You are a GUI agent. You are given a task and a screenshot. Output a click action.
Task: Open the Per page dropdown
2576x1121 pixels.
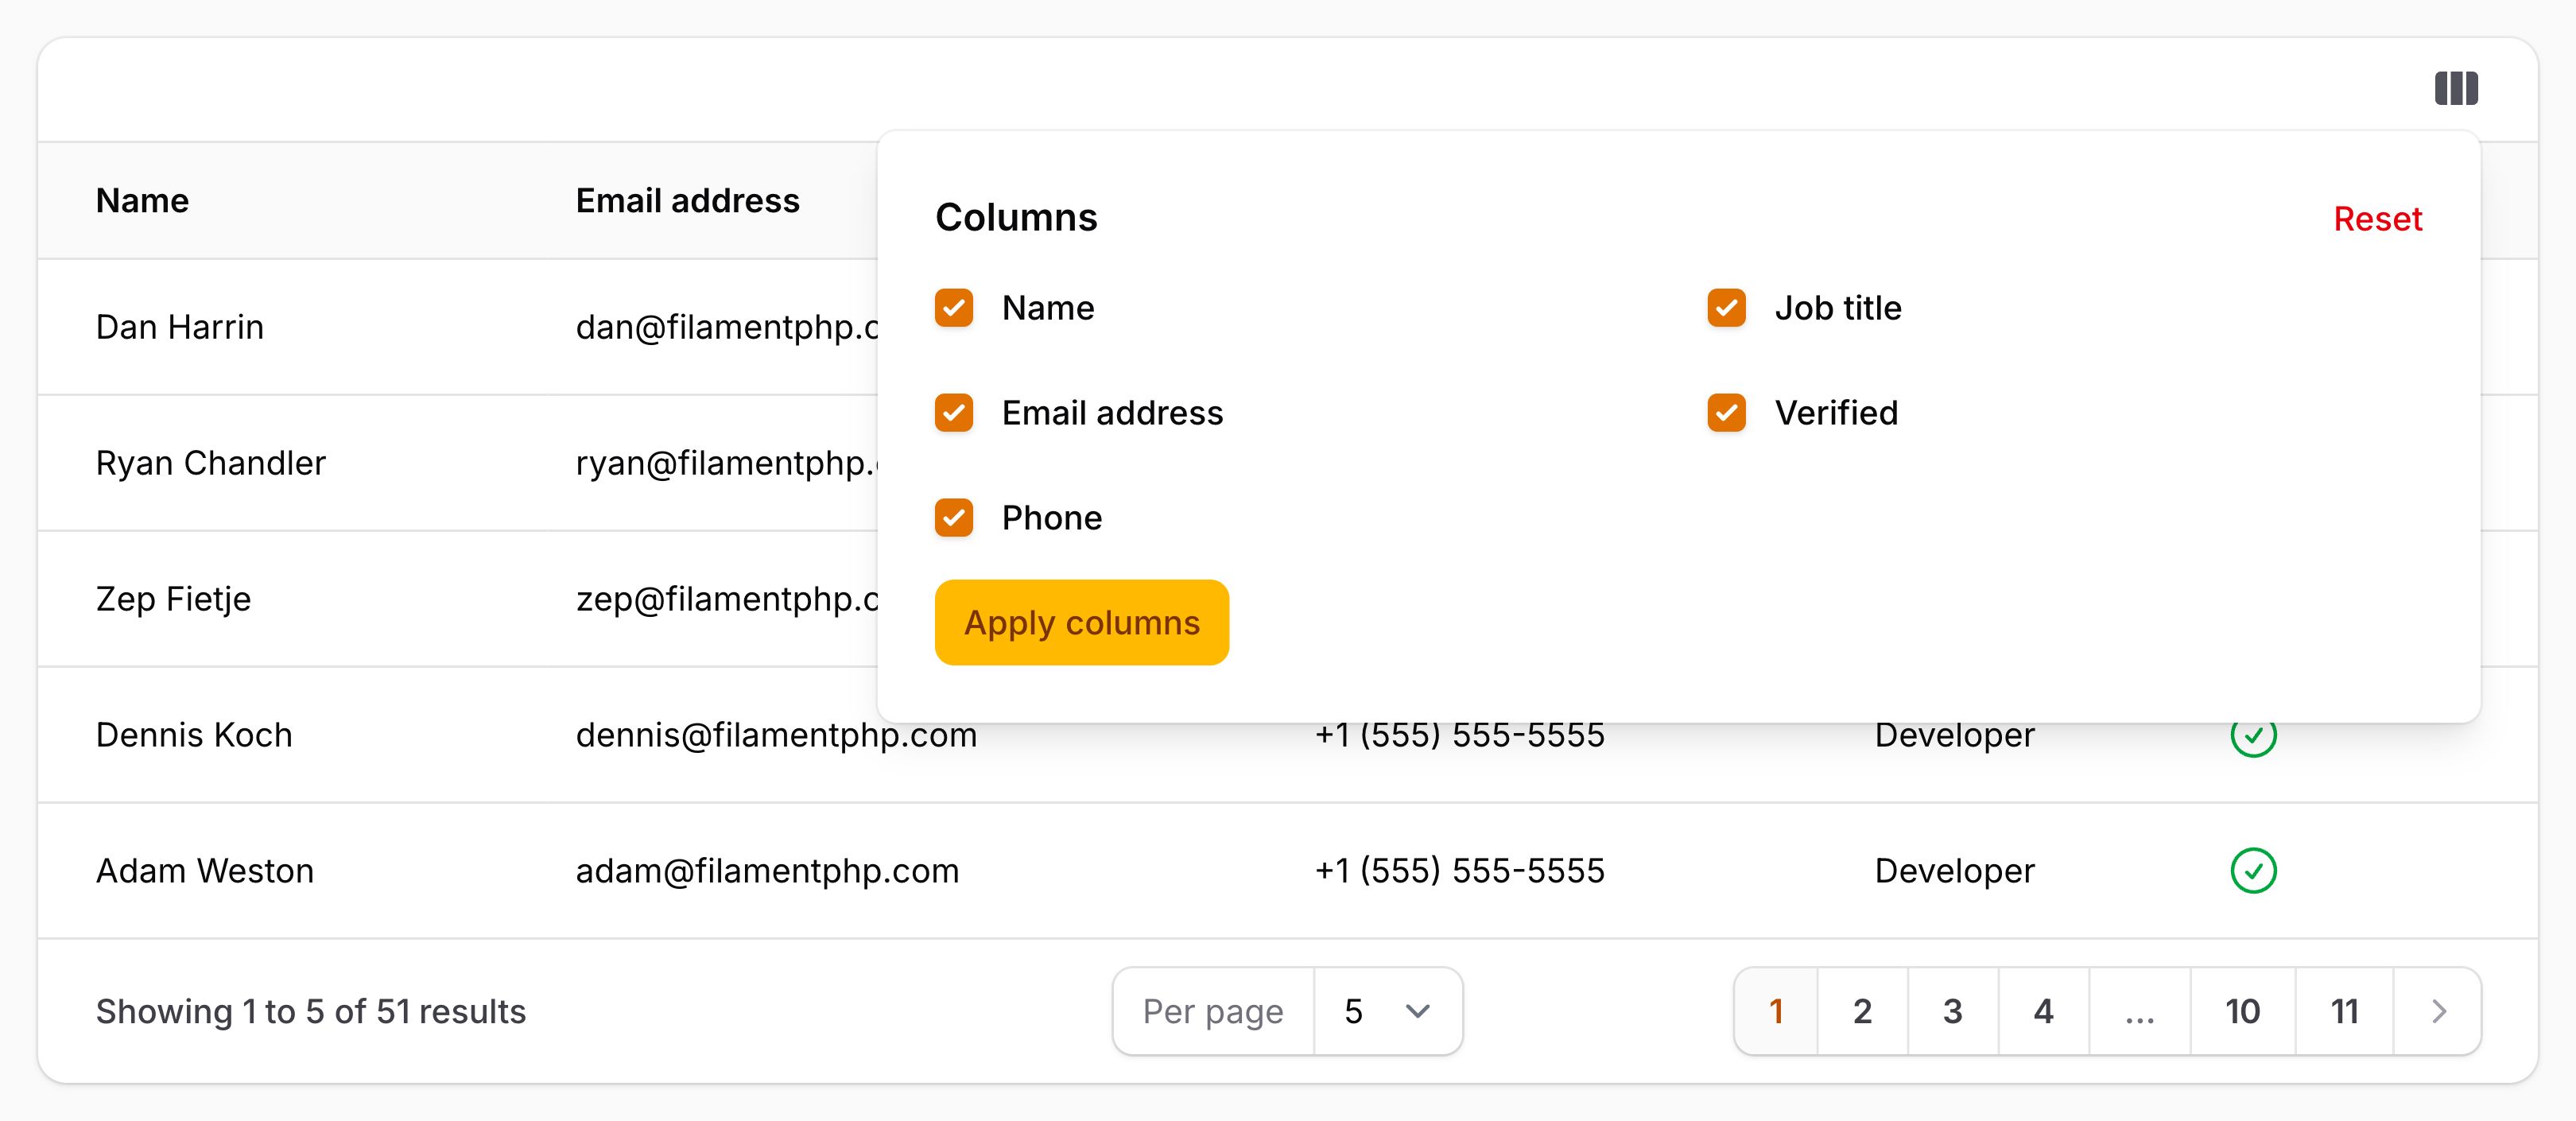[x=1388, y=1011]
